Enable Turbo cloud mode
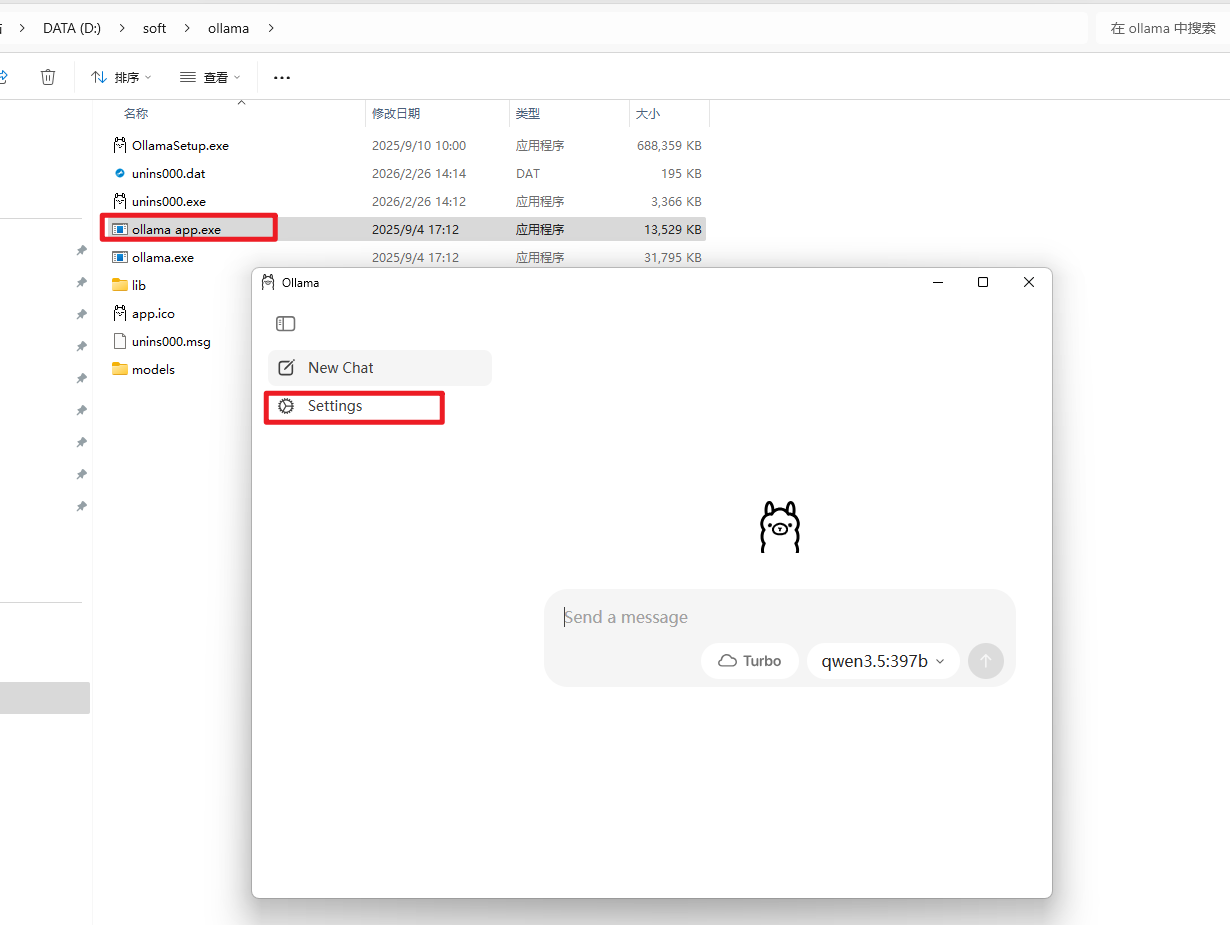1230x925 pixels. 750,661
